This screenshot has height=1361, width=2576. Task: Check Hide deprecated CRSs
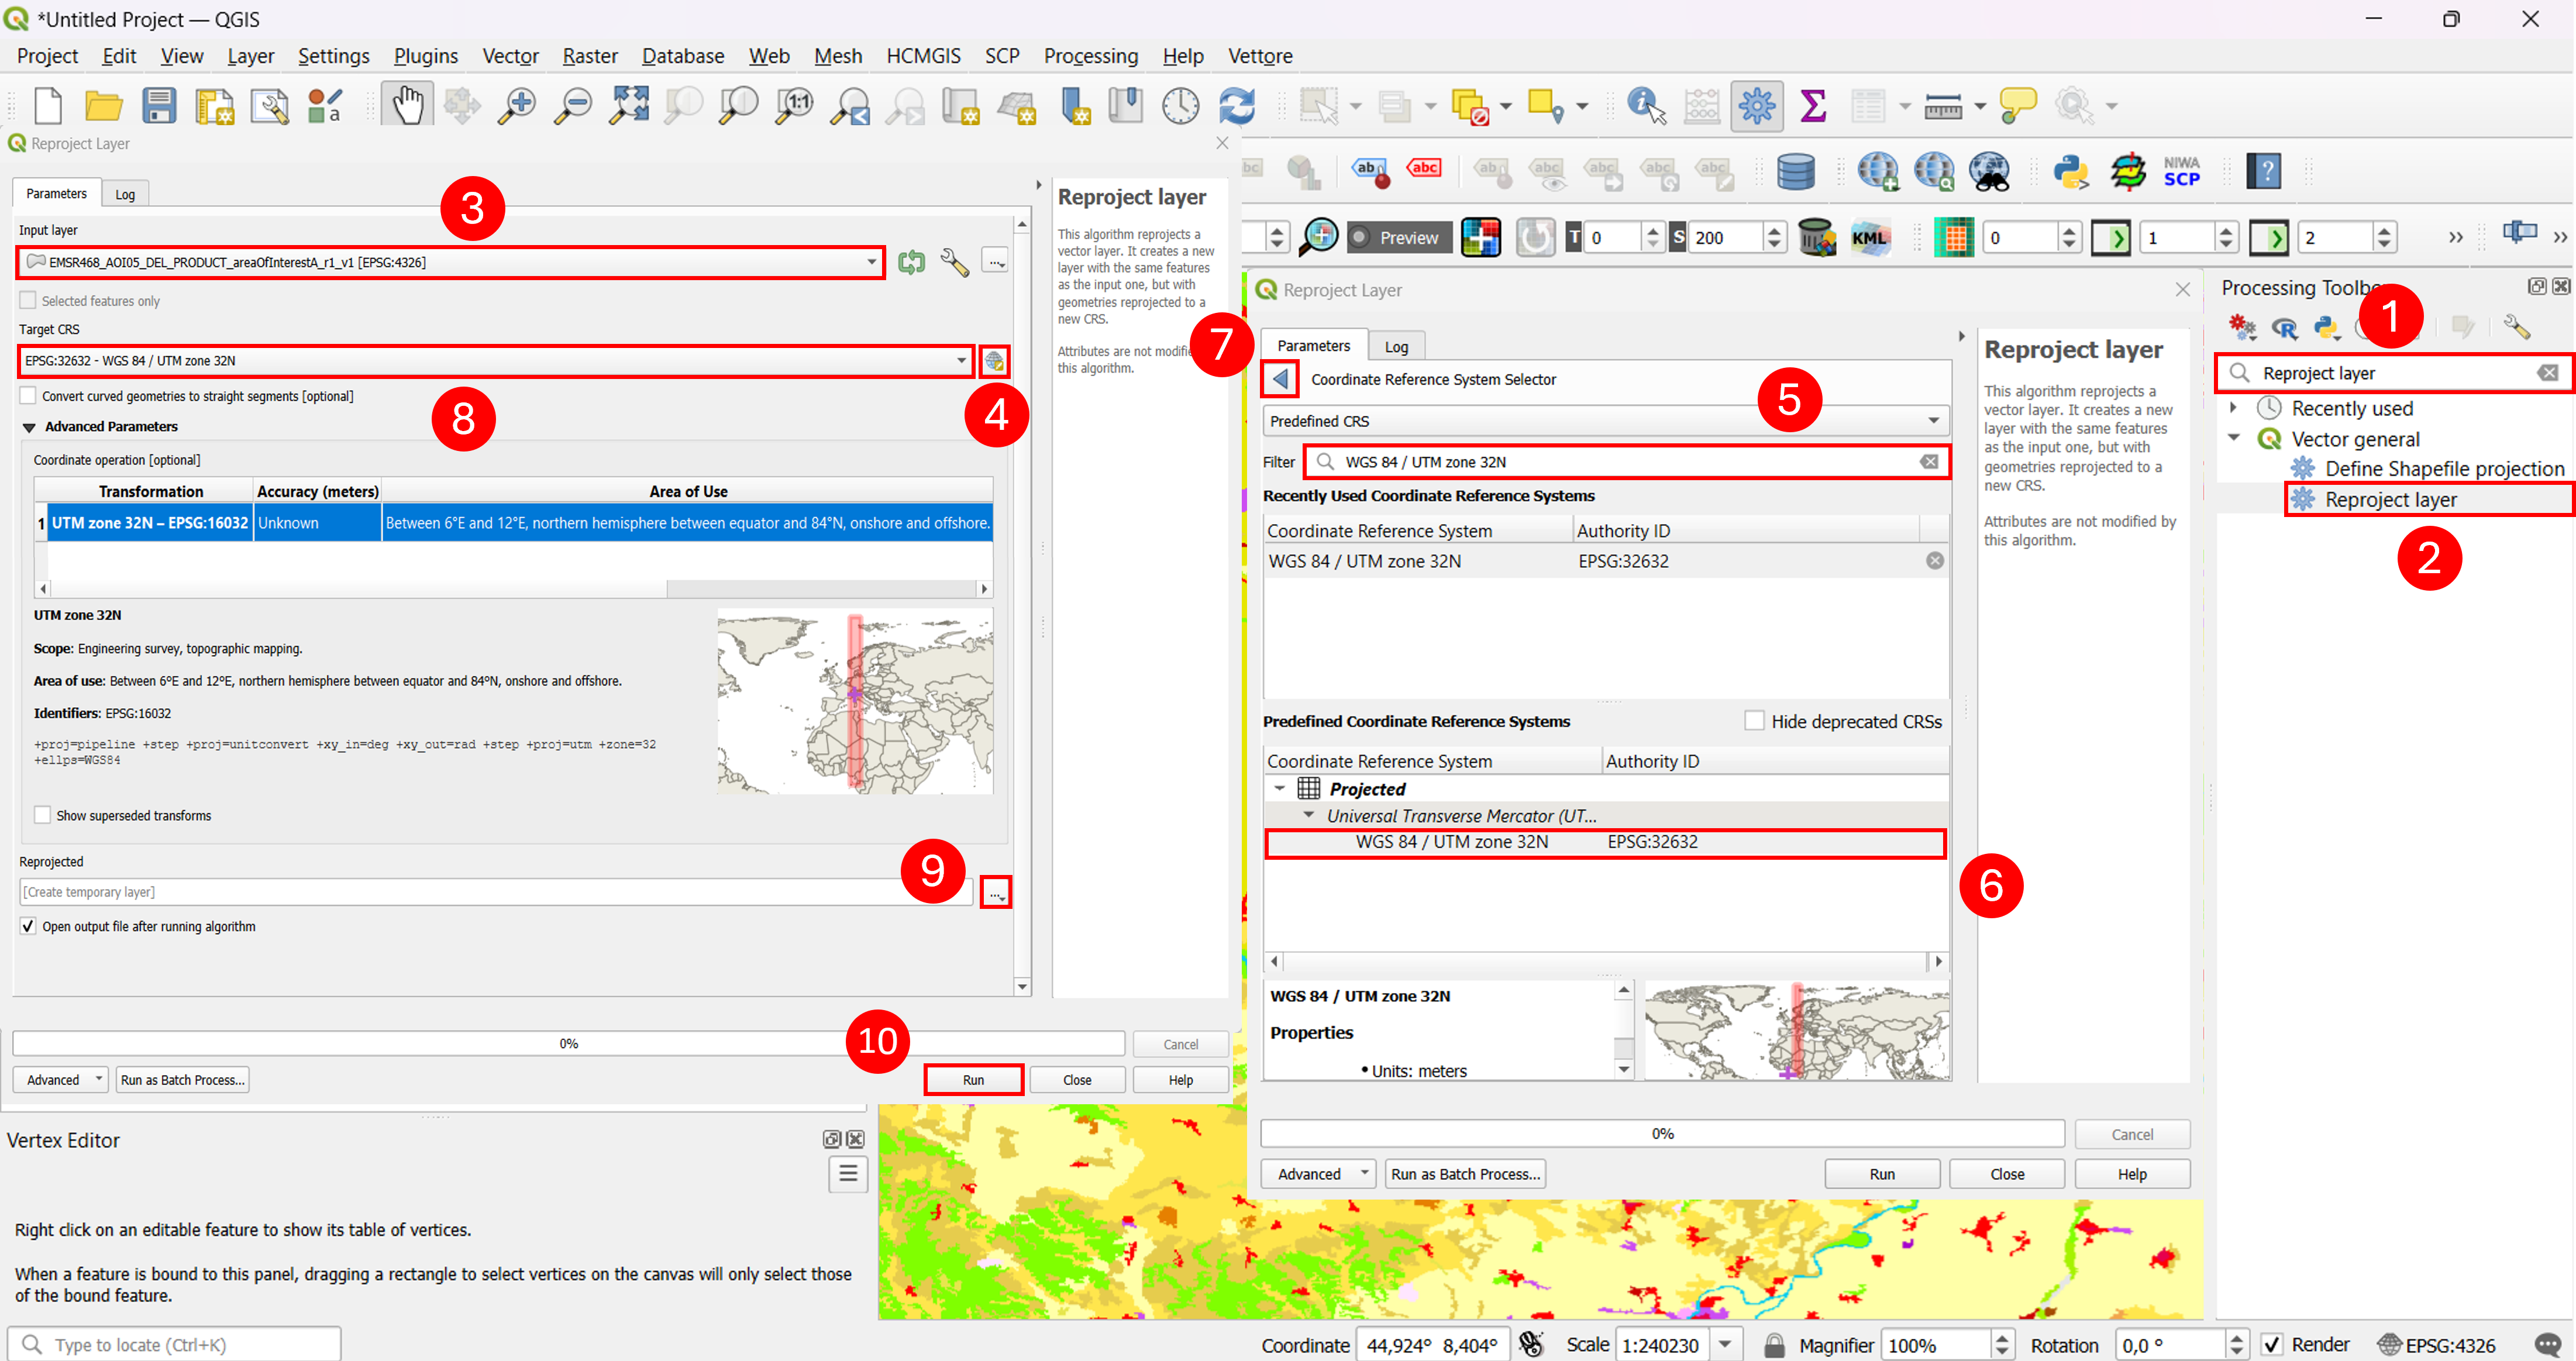point(1754,721)
